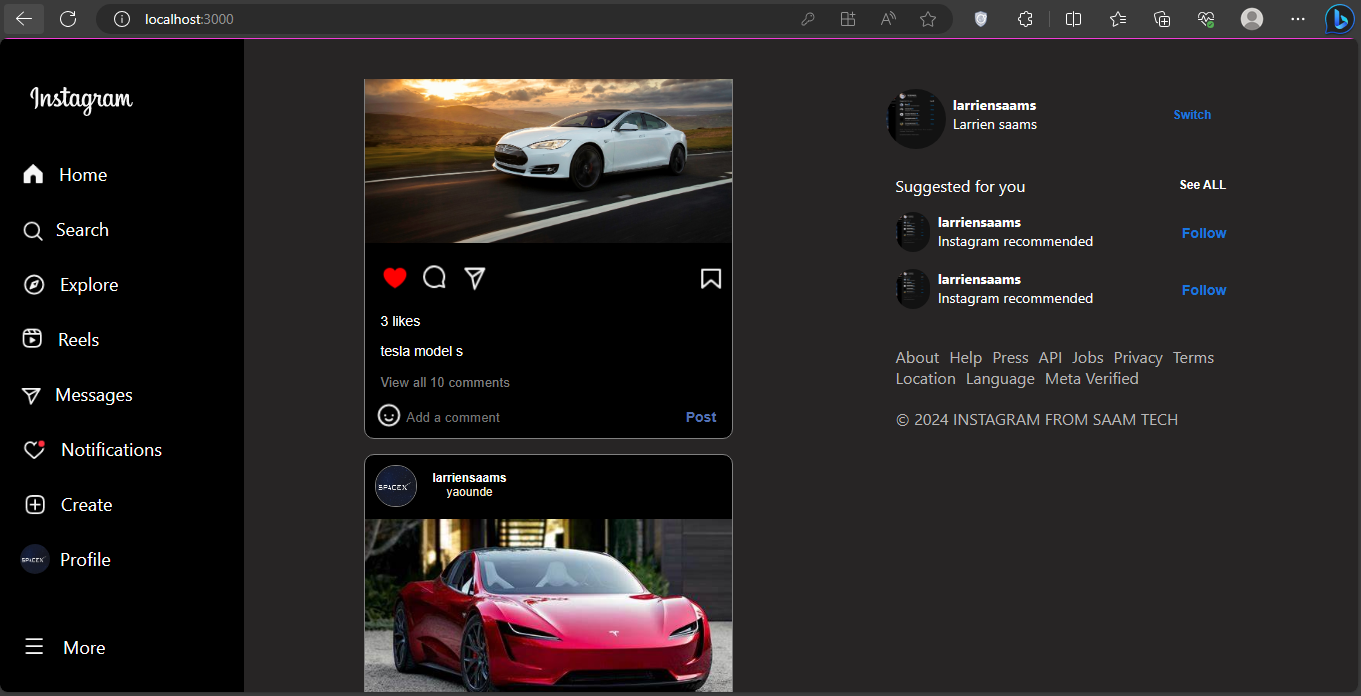
Task: Open Messages from sidebar
Action: pos(76,395)
